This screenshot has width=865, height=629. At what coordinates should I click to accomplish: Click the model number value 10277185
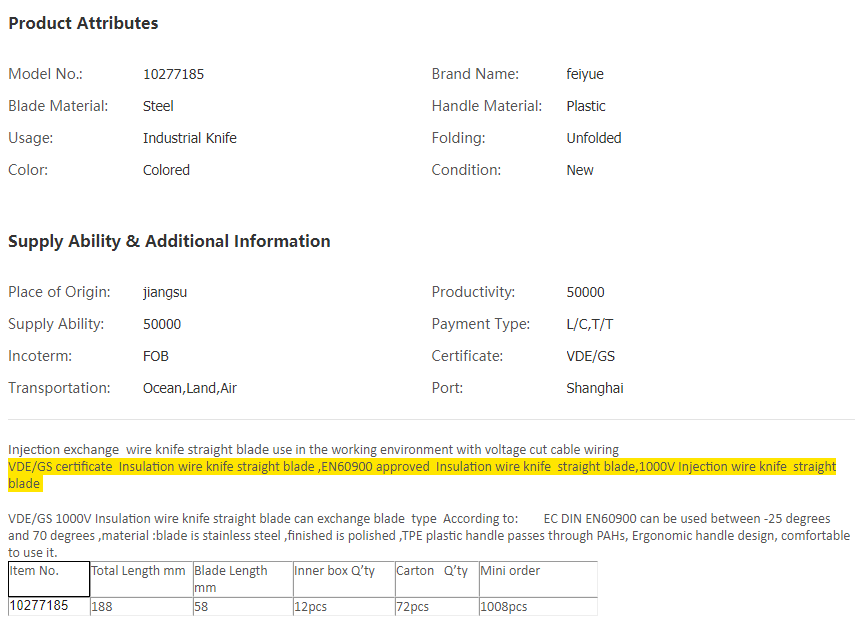173,74
